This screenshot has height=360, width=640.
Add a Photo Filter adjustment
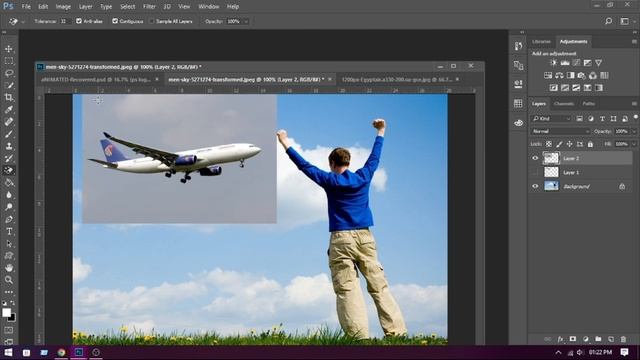(x=582, y=76)
